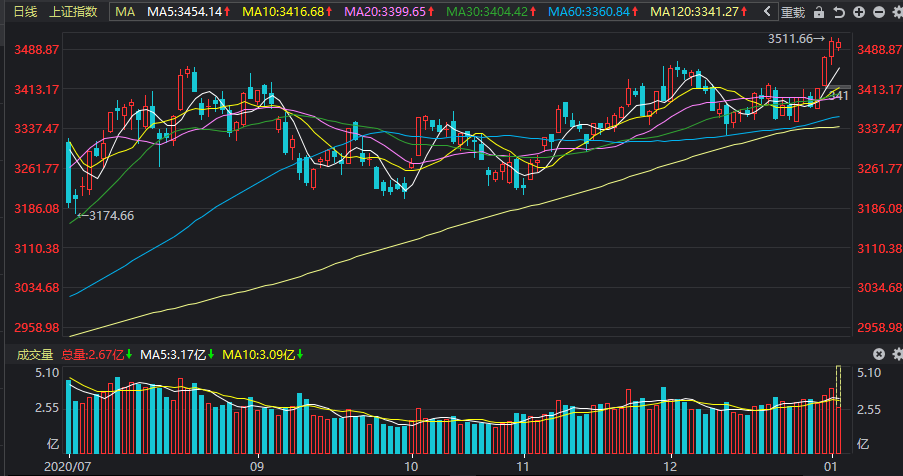Image resolution: width=903 pixels, height=476 pixels.
Task: Open the volume panel settings gear
Action: (x=897, y=354)
